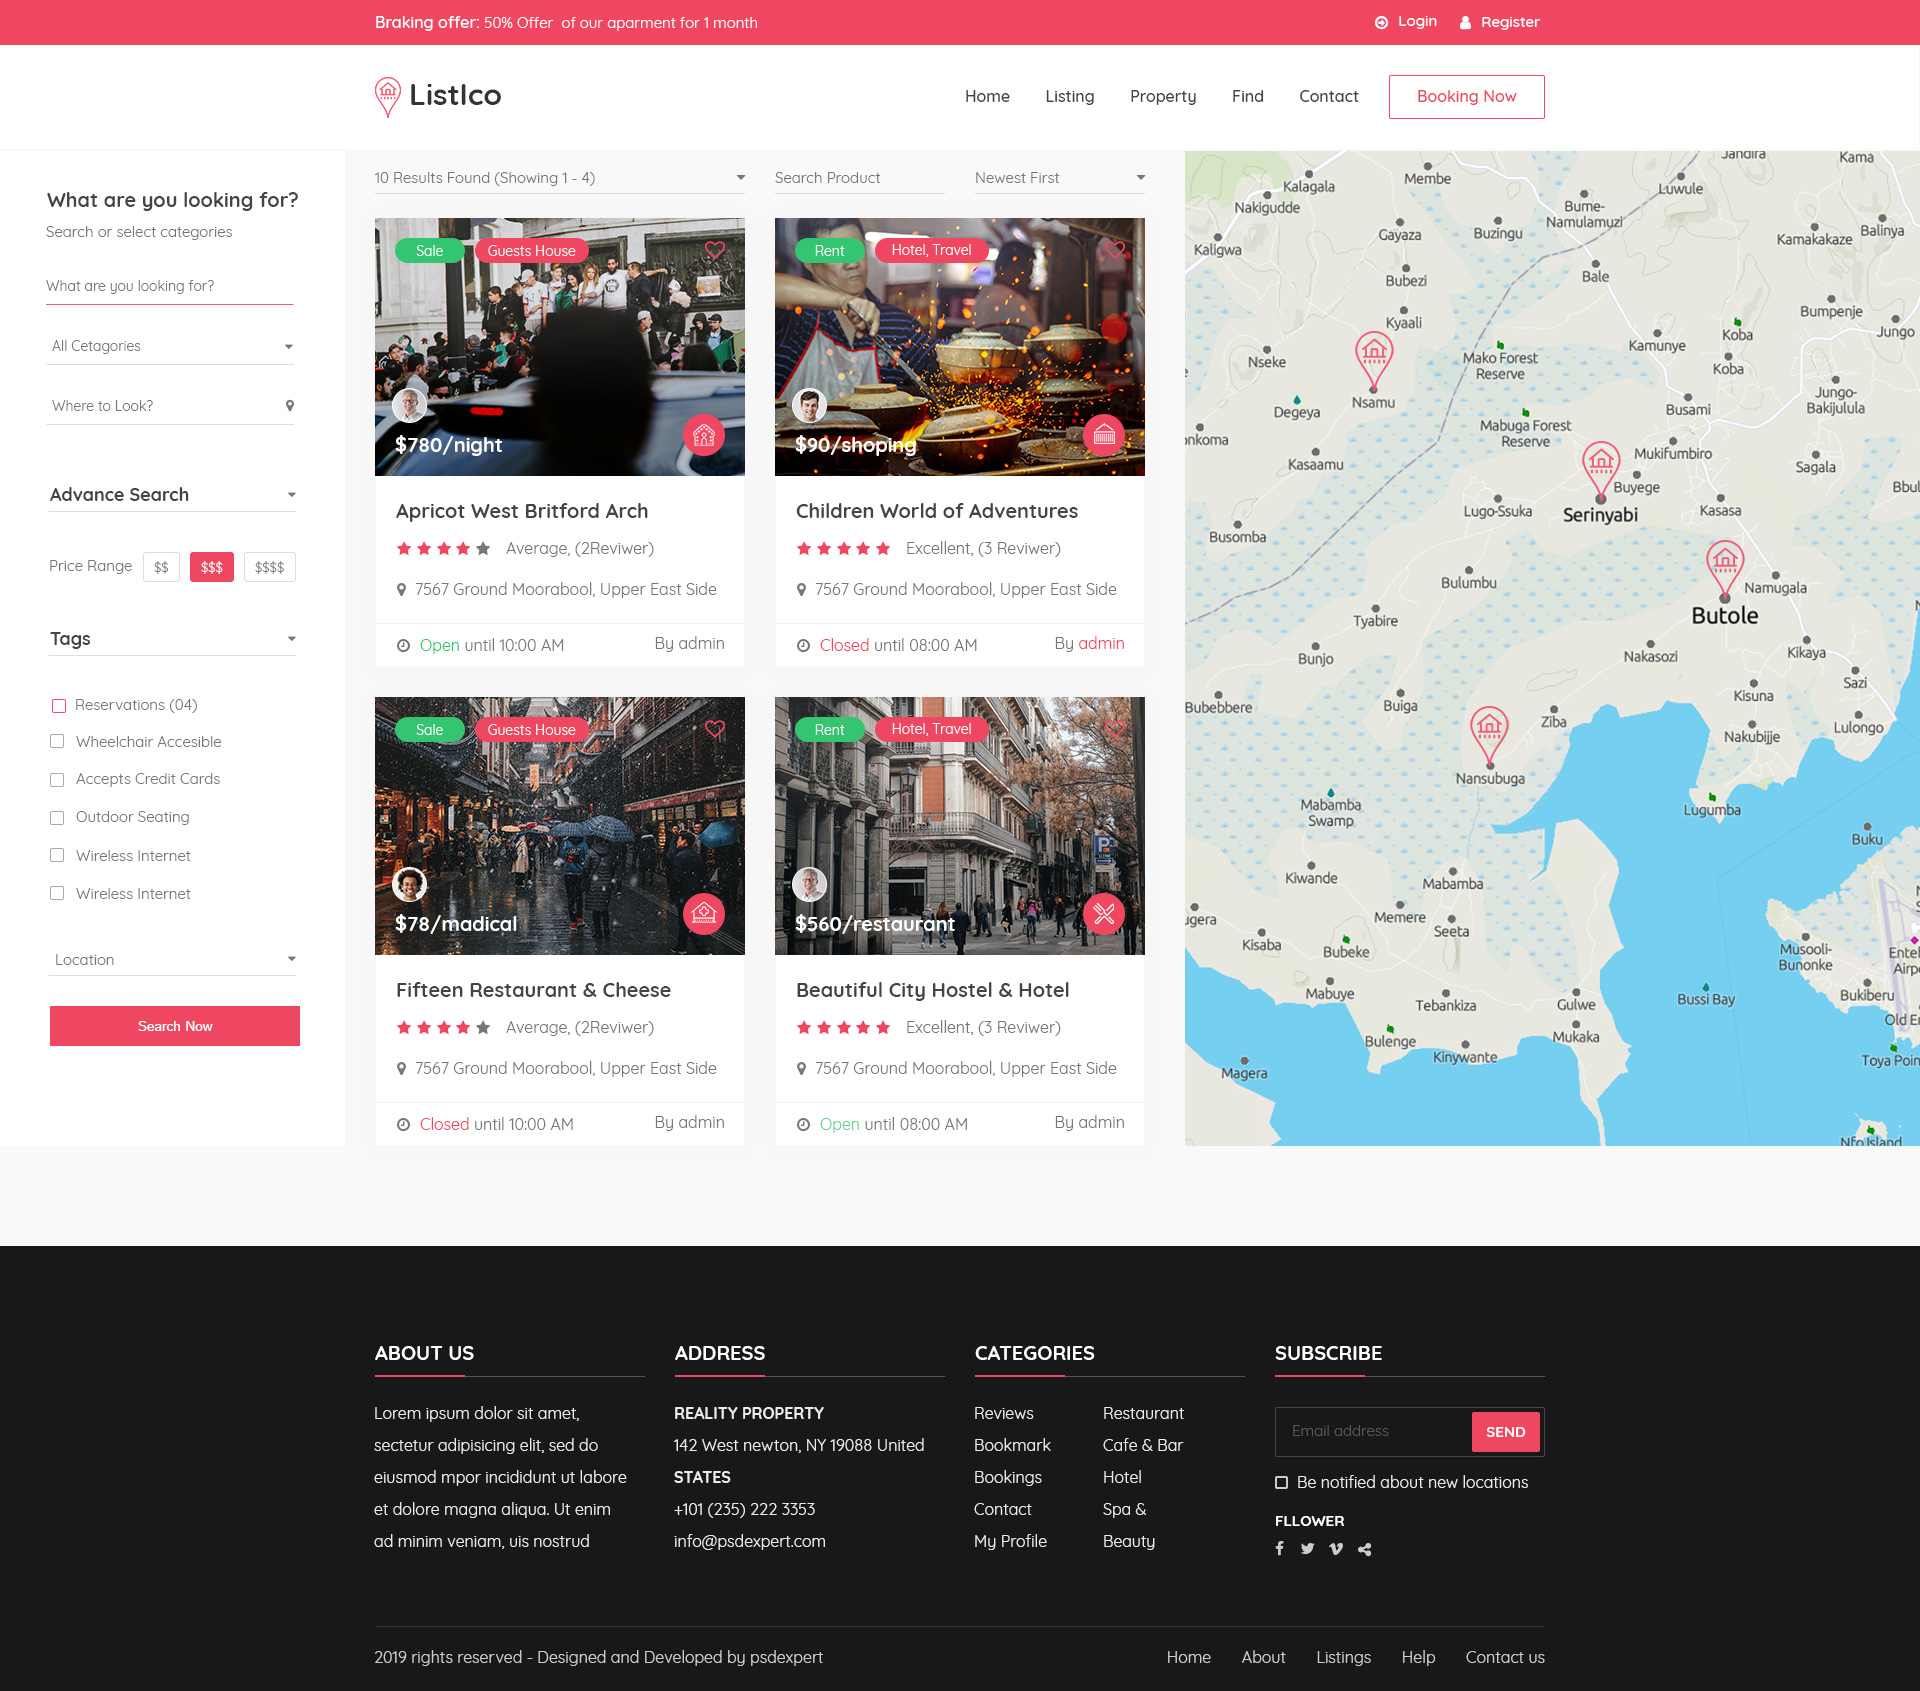Open Facebook icon in footer
The width and height of the screenshot is (1920, 1691).
(1280, 1549)
